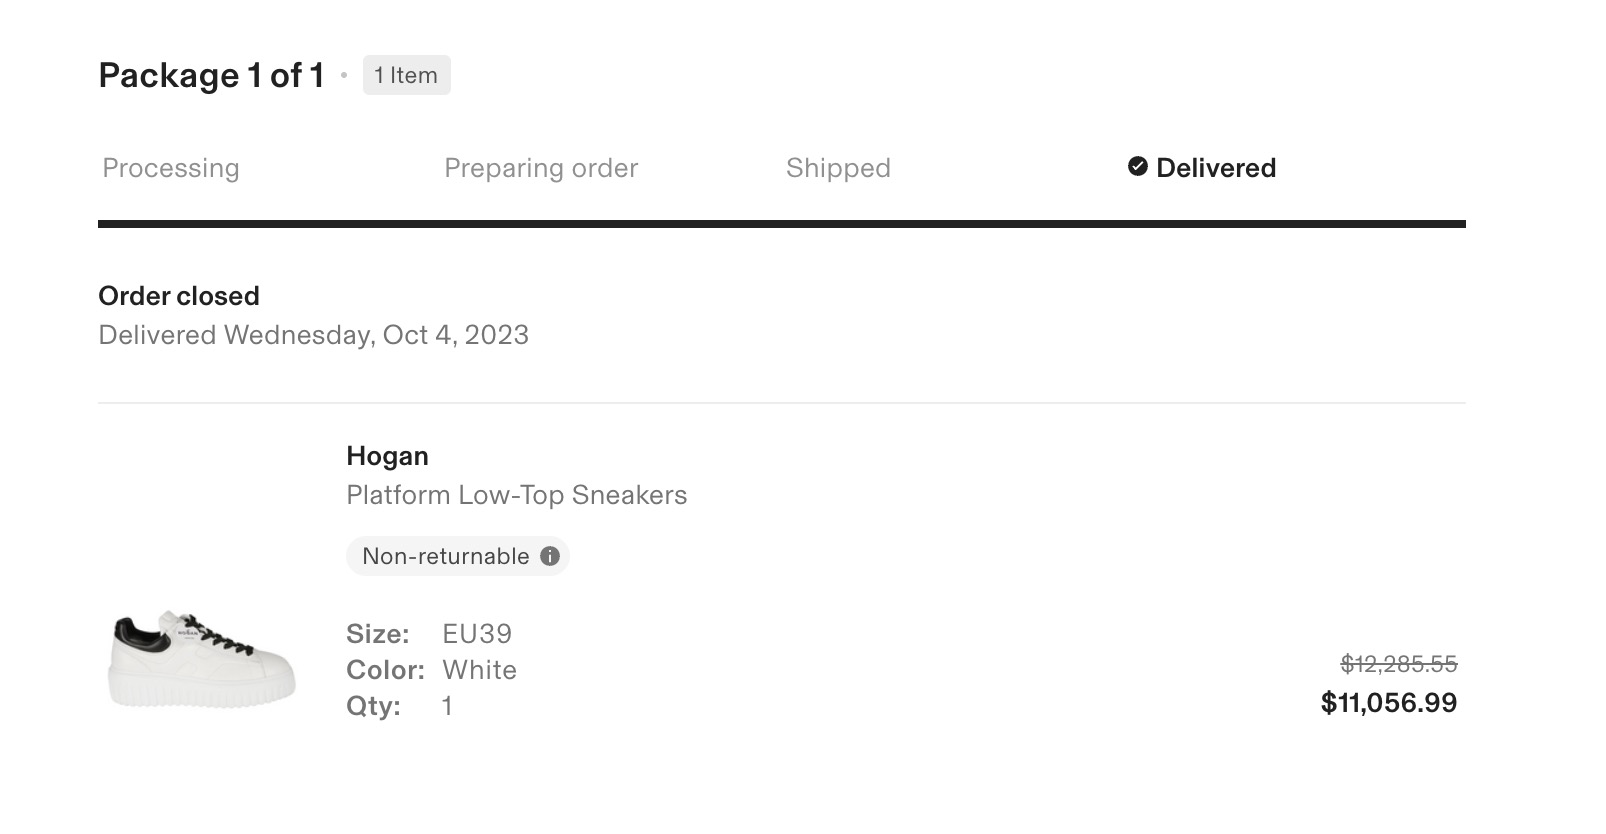The height and width of the screenshot is (834, 1606).
Task: Click the 1 Item badge
Action: tap(406, 75)
